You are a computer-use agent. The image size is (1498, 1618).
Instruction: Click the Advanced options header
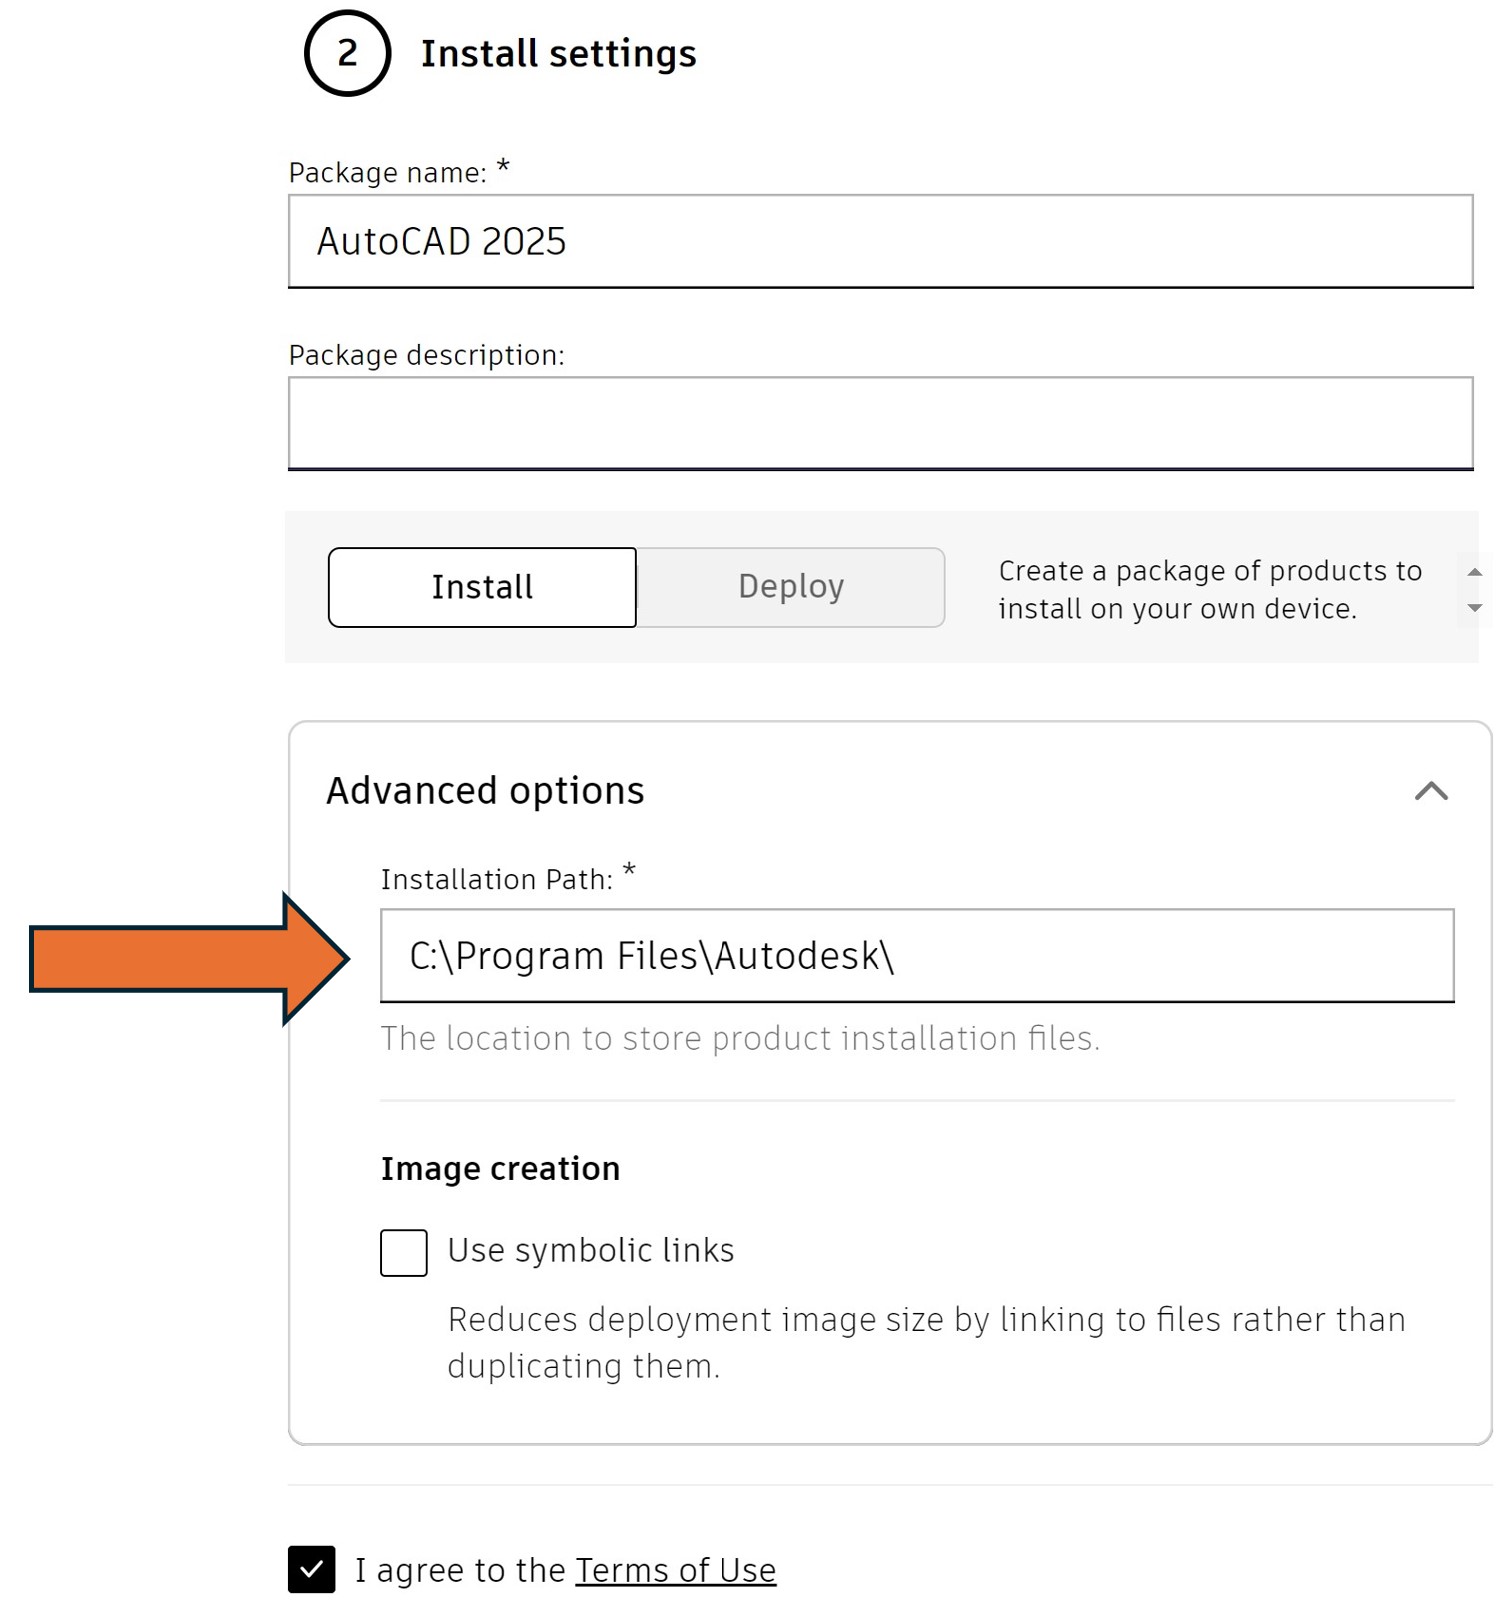coord(483,790)
